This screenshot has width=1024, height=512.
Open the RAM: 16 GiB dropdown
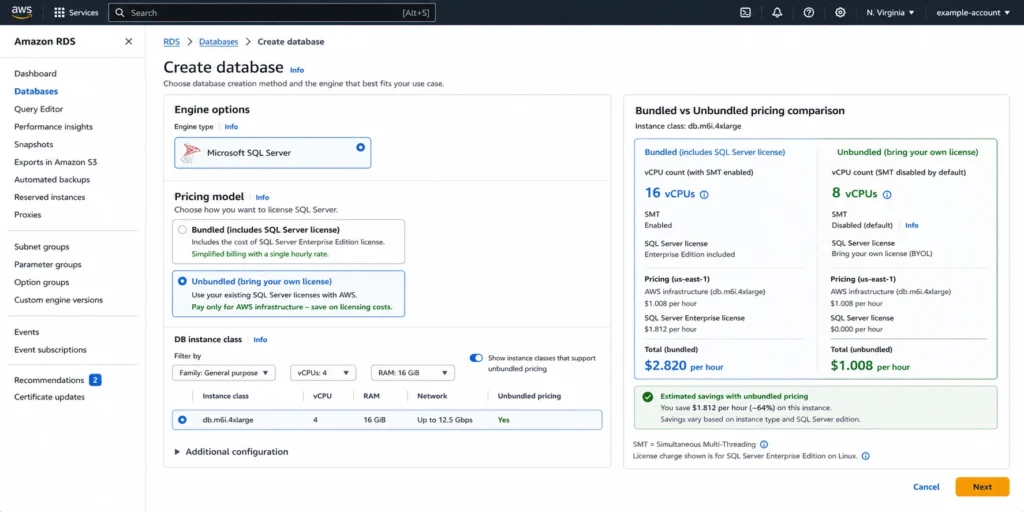(413, 373)
